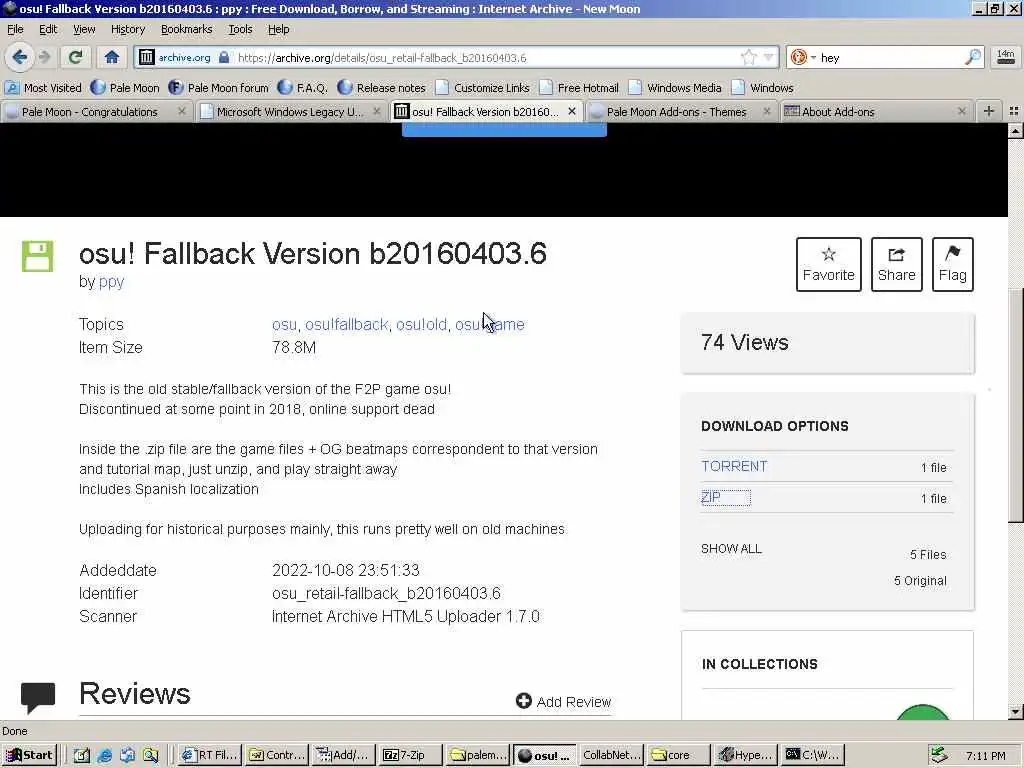Open the CollabNet taskbar window
Viewport: 1024px width, 768px height.
tap(611, 755)
